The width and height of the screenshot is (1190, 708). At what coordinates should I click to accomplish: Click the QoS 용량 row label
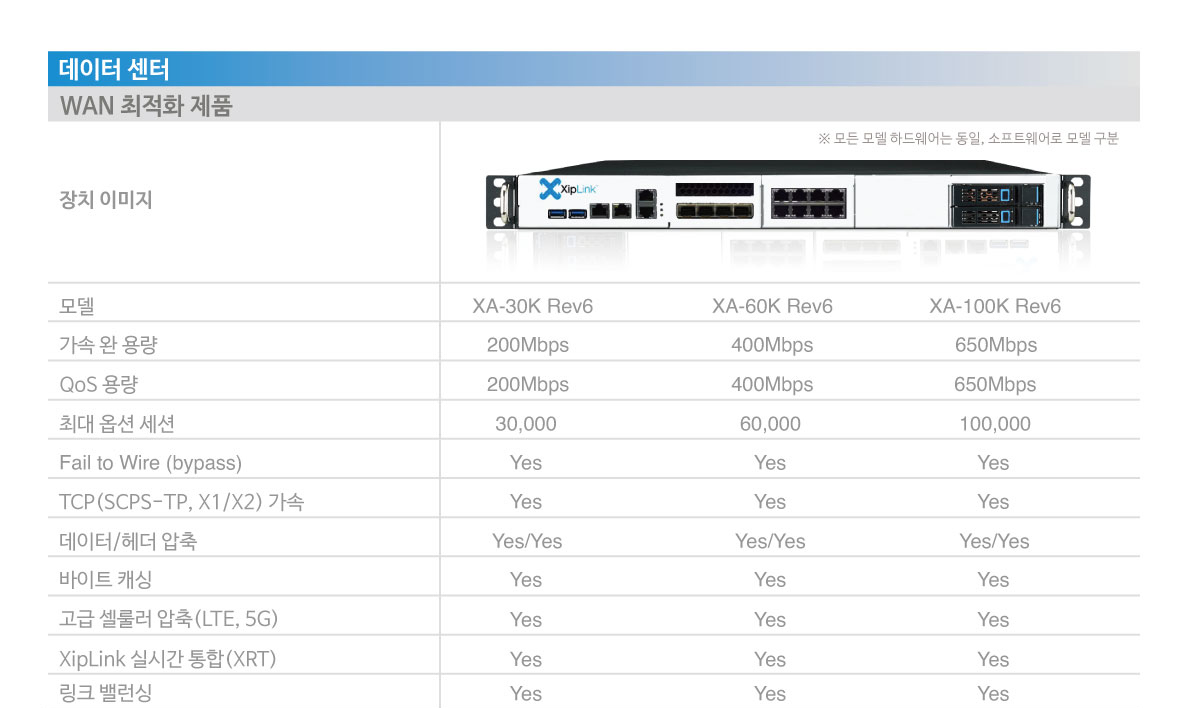coord(99,384)
